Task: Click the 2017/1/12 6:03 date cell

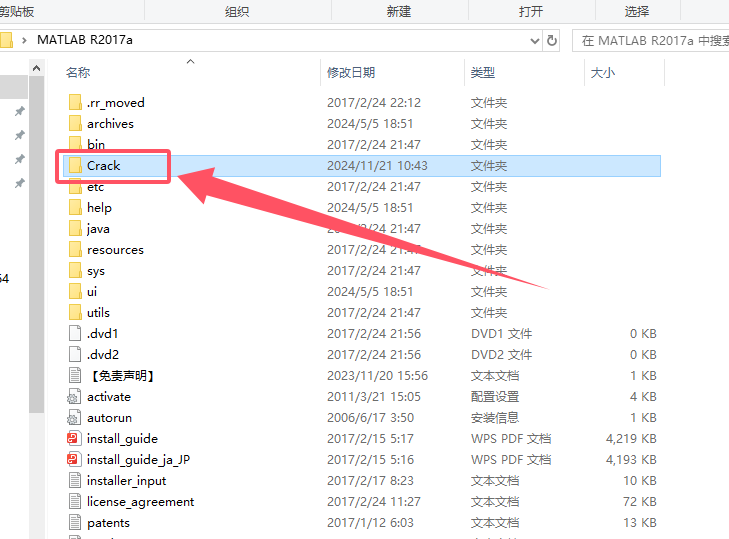Action: pyautogui.click(x=370, y=523)
